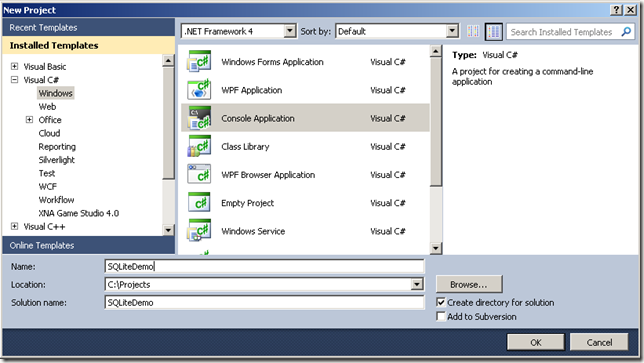Select the Test category in tree

point(47,173)
